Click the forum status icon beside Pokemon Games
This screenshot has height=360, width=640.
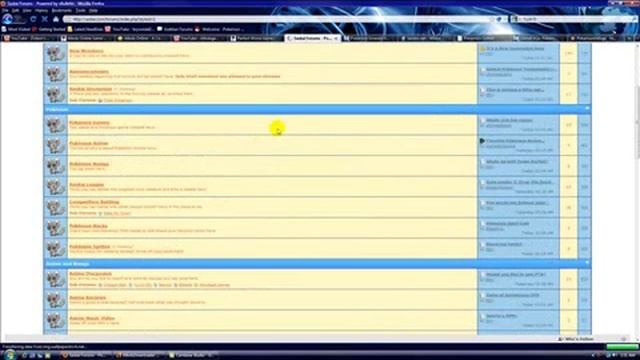click(56, 125)
